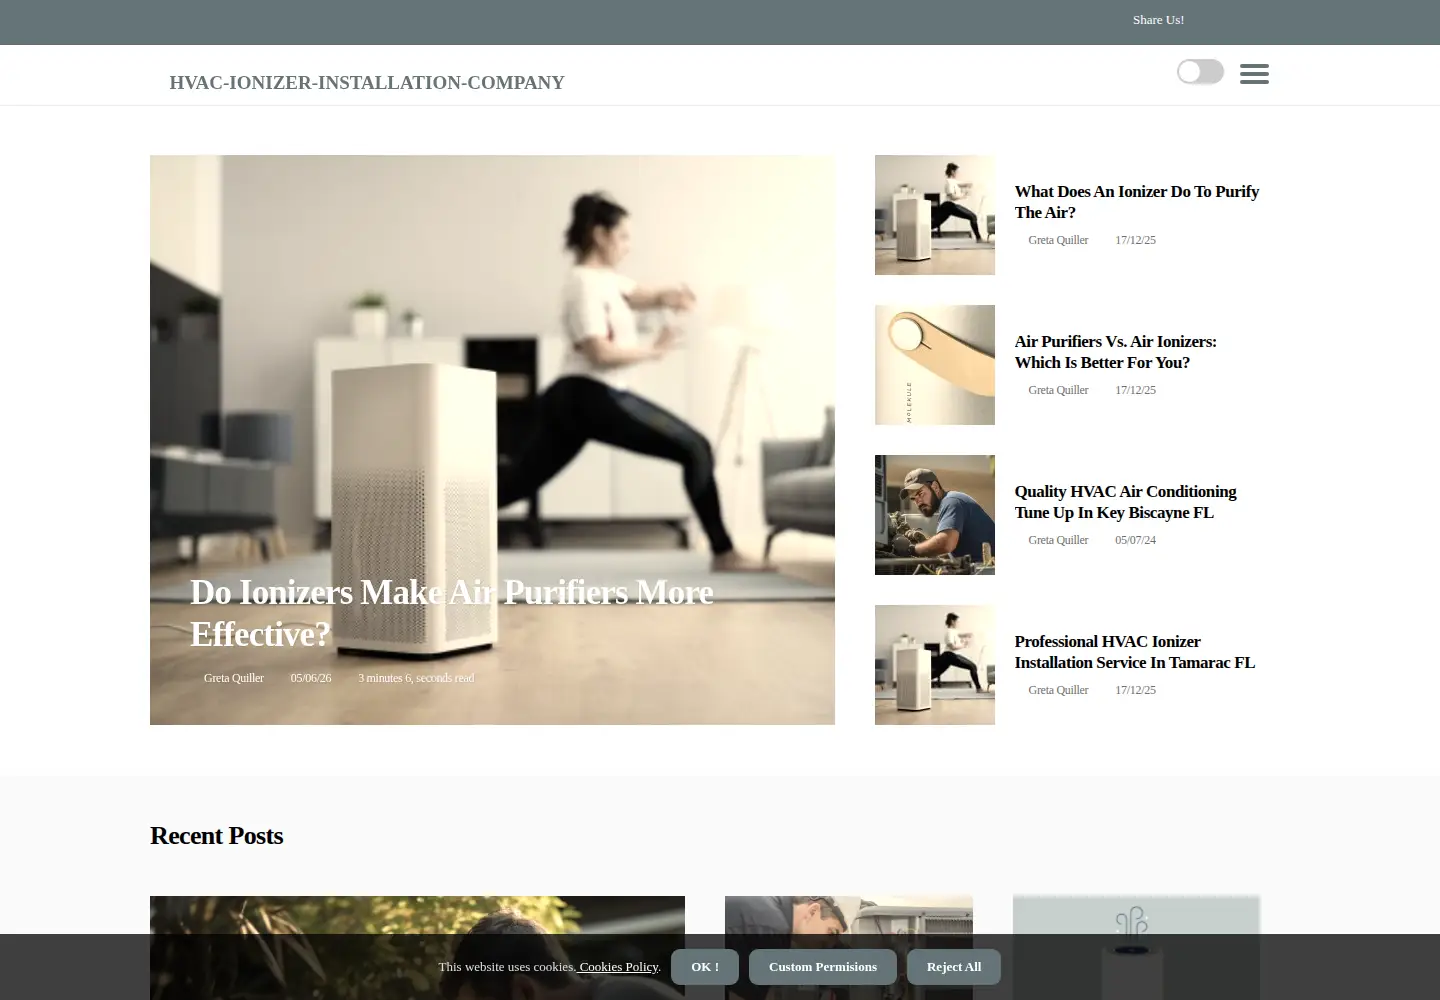Open the hamburger menu icon
The image size is (1440, 1000).
[x=1254, y=73]
